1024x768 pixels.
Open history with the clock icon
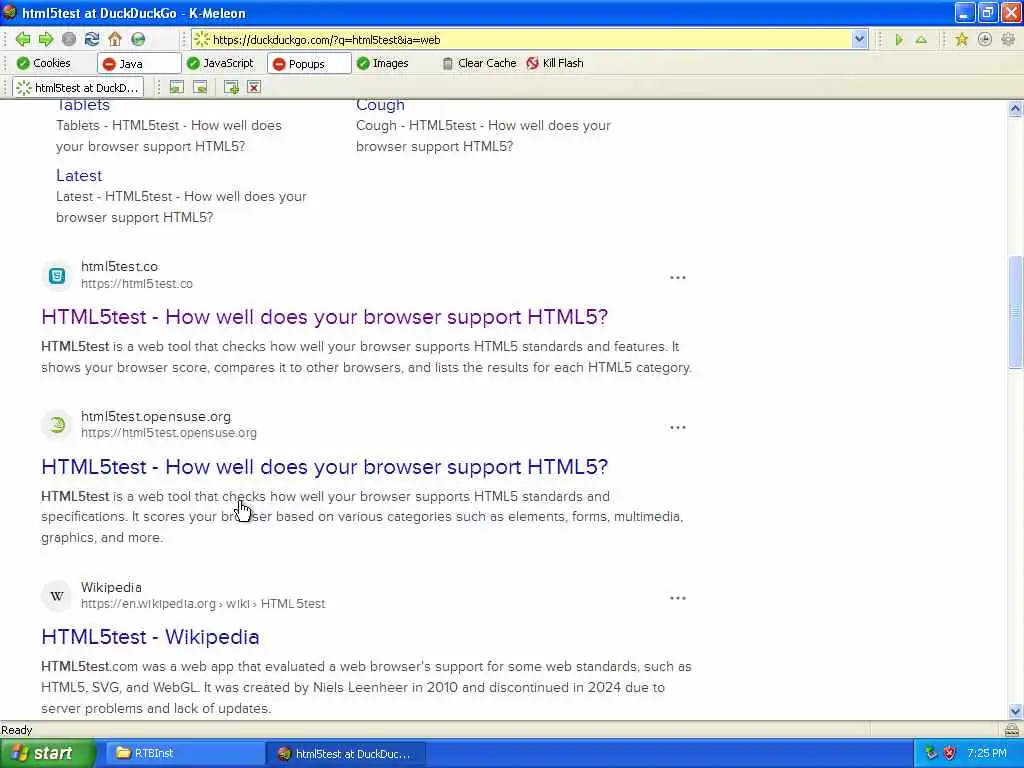click(984, 40)
